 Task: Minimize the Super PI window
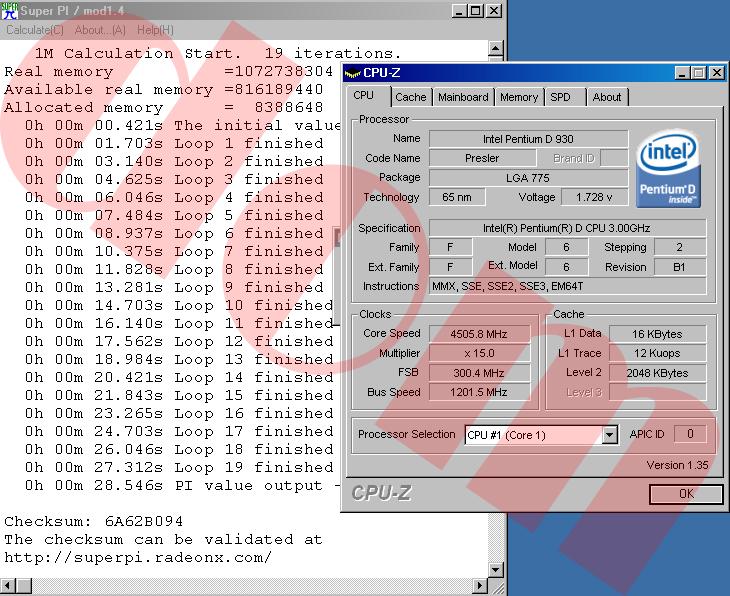[x=460, y=11]
